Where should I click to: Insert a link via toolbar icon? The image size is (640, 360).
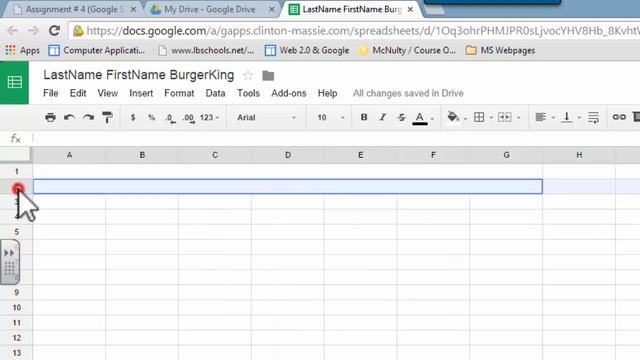[619, 118]
